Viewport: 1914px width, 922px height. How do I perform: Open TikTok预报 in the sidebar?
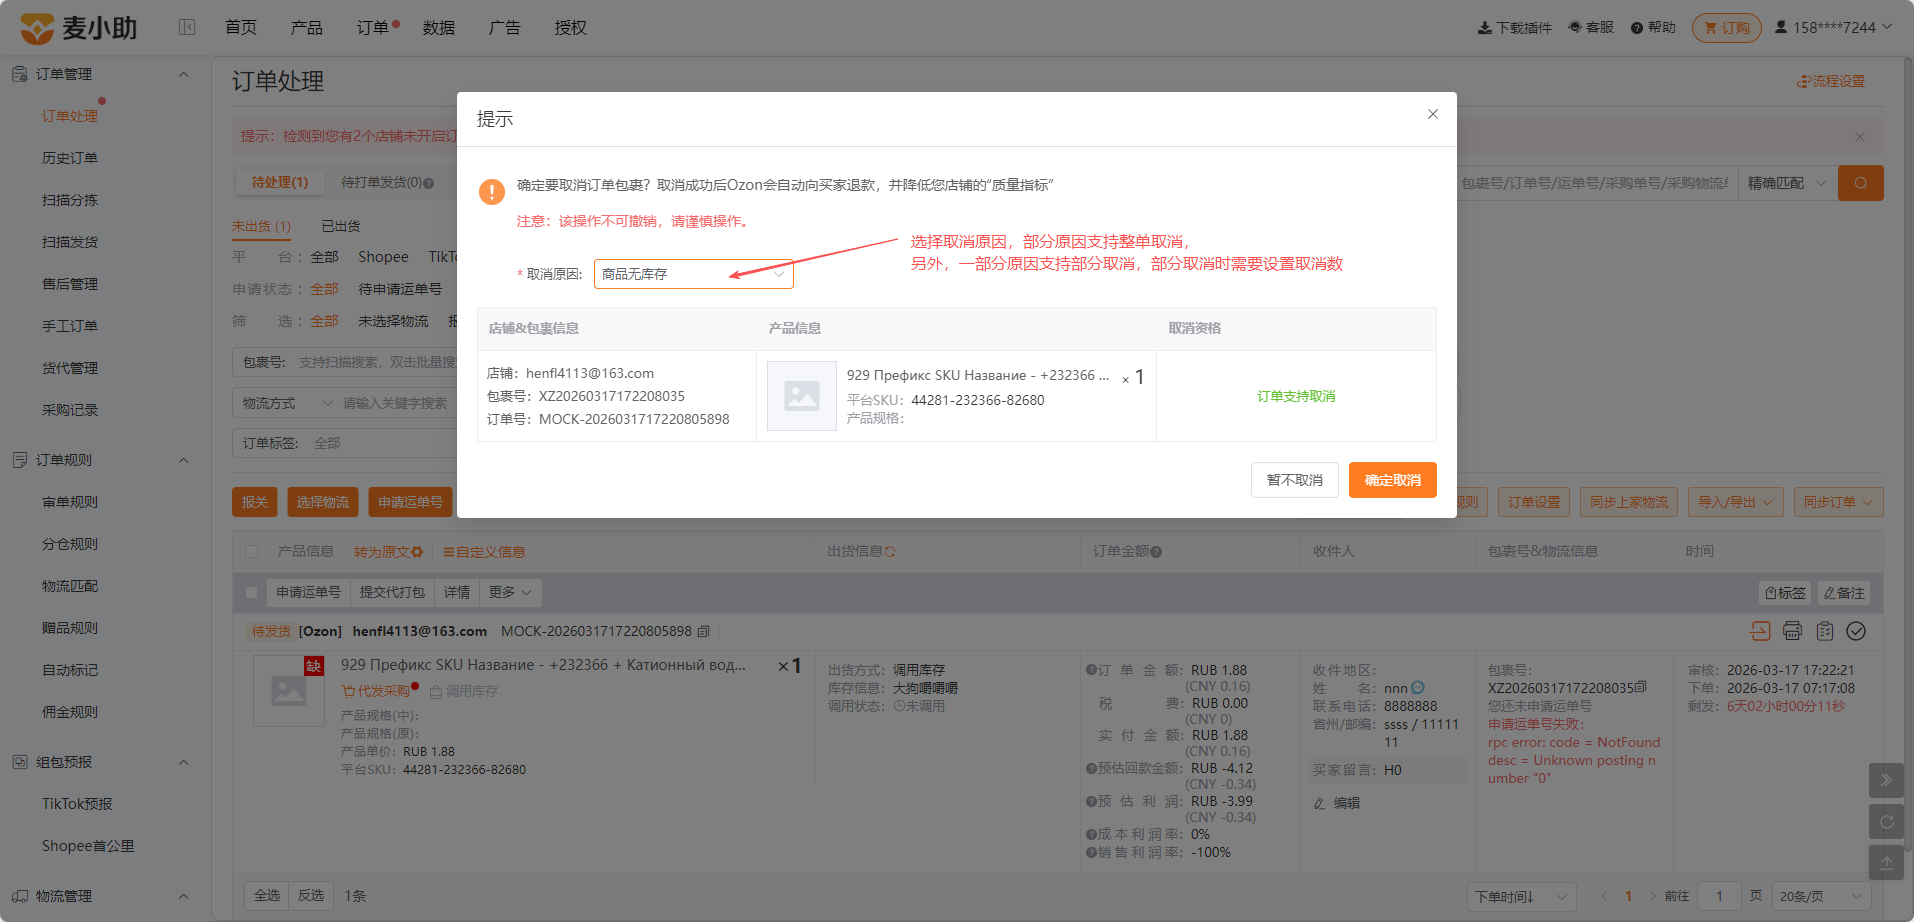(x=77, y=804)
